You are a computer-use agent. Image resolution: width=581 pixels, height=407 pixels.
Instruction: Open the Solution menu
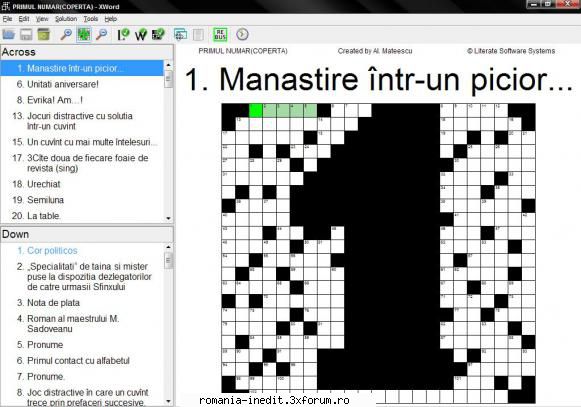coord(66,19)
